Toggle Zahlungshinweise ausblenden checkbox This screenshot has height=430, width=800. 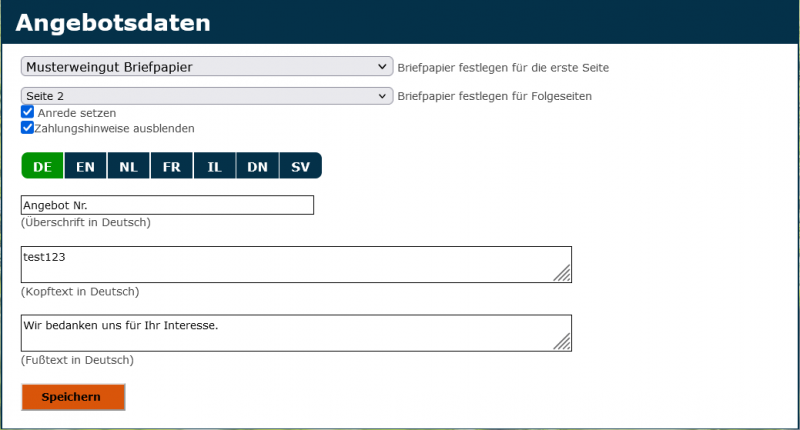[x=28, y=128]
